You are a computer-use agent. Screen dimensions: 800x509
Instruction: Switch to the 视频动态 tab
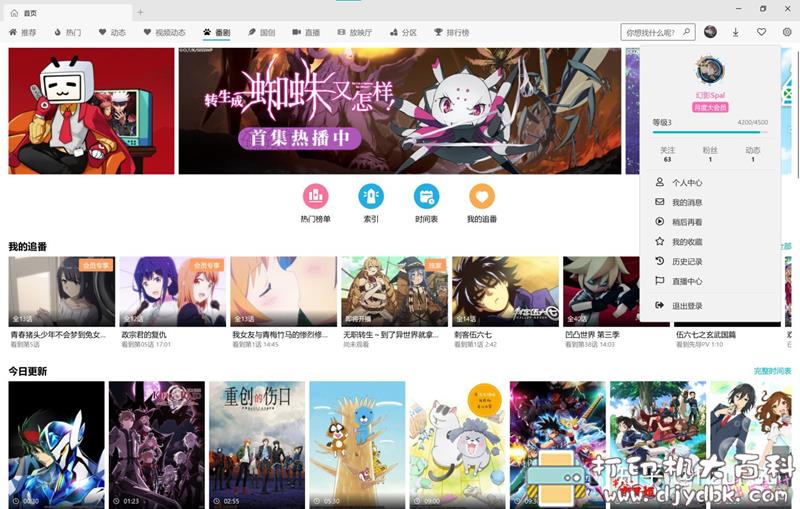[x=164, y=32]
